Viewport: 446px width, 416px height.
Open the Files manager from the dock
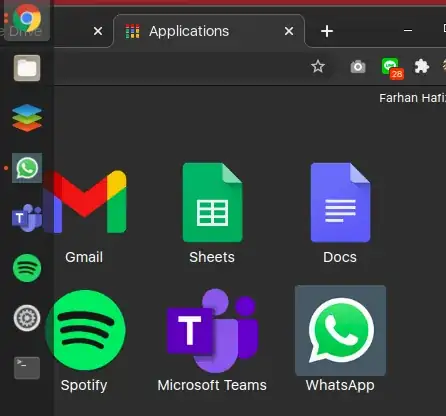[27, 68]
